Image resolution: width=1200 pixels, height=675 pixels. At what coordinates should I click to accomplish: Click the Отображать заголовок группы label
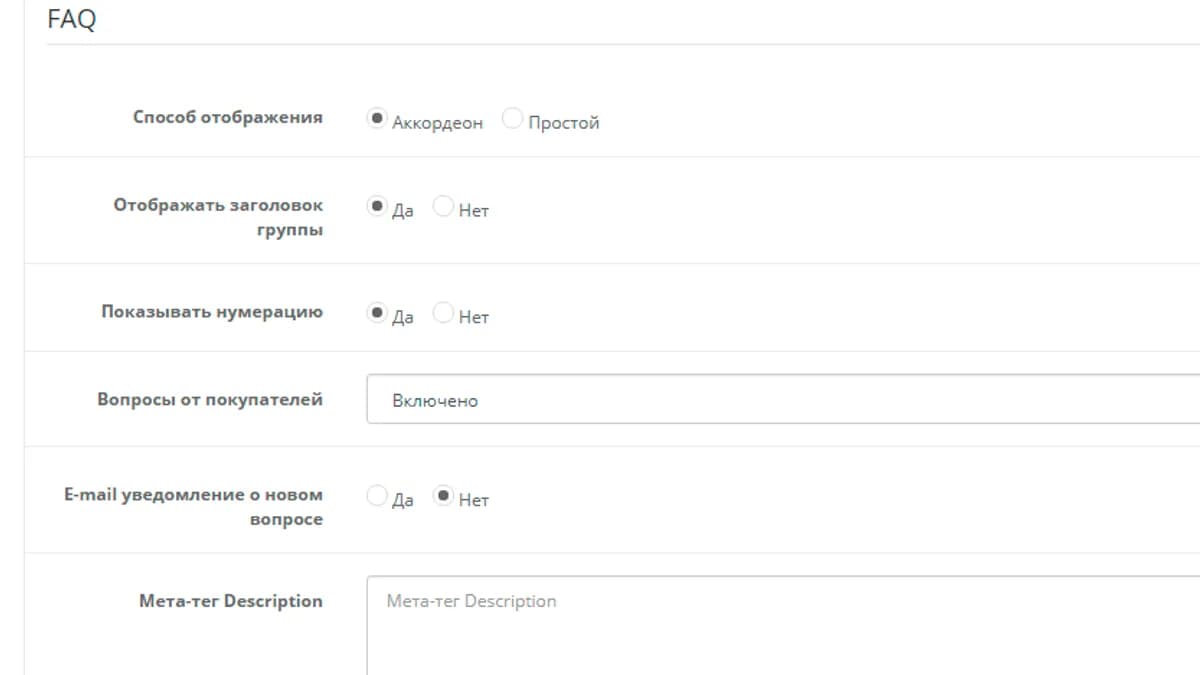tap(218, 217)
